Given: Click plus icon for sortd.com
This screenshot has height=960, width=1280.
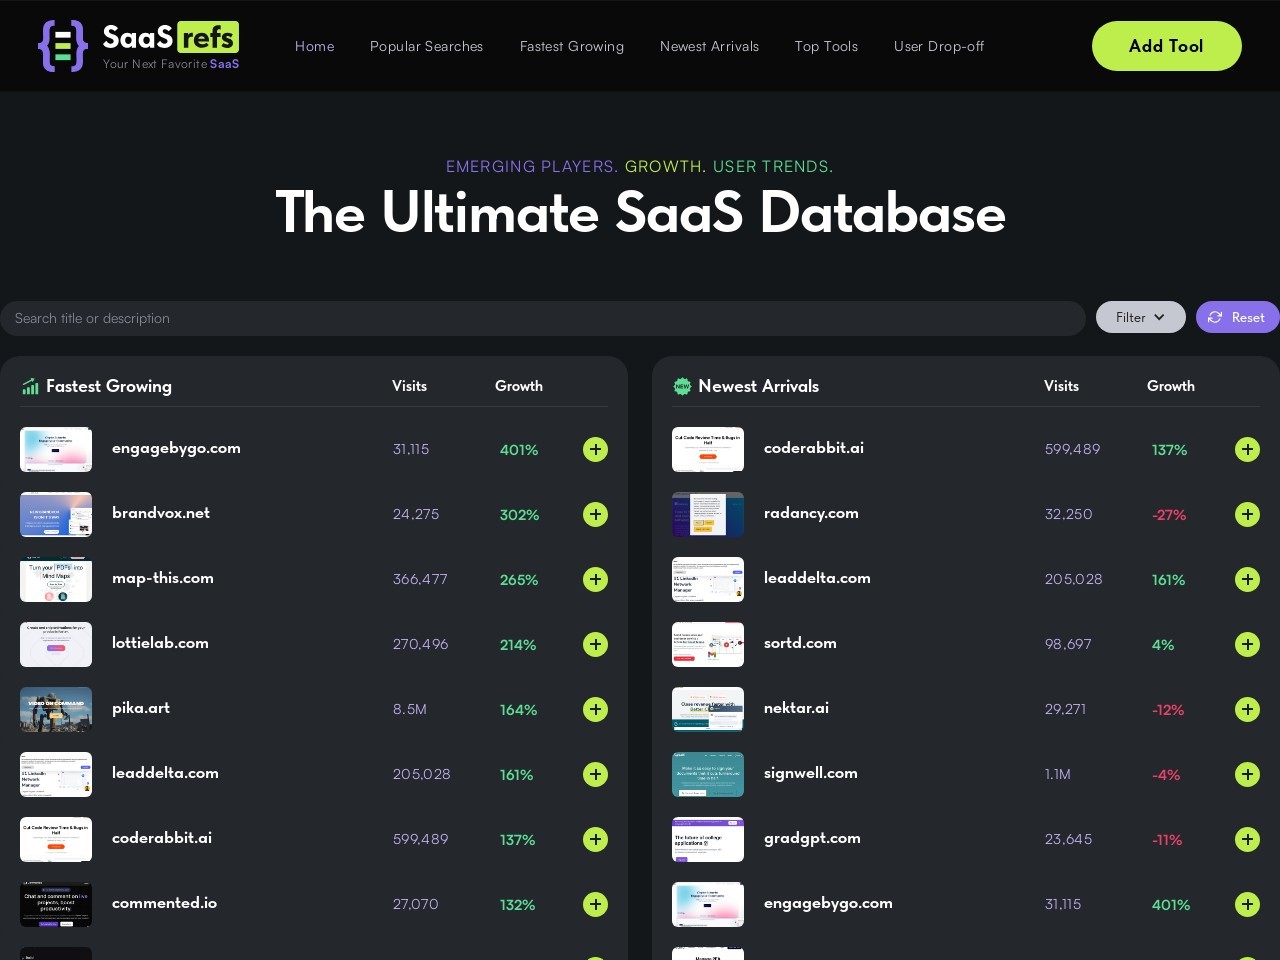Looking at the screenshot, I should pos(1247,645).
